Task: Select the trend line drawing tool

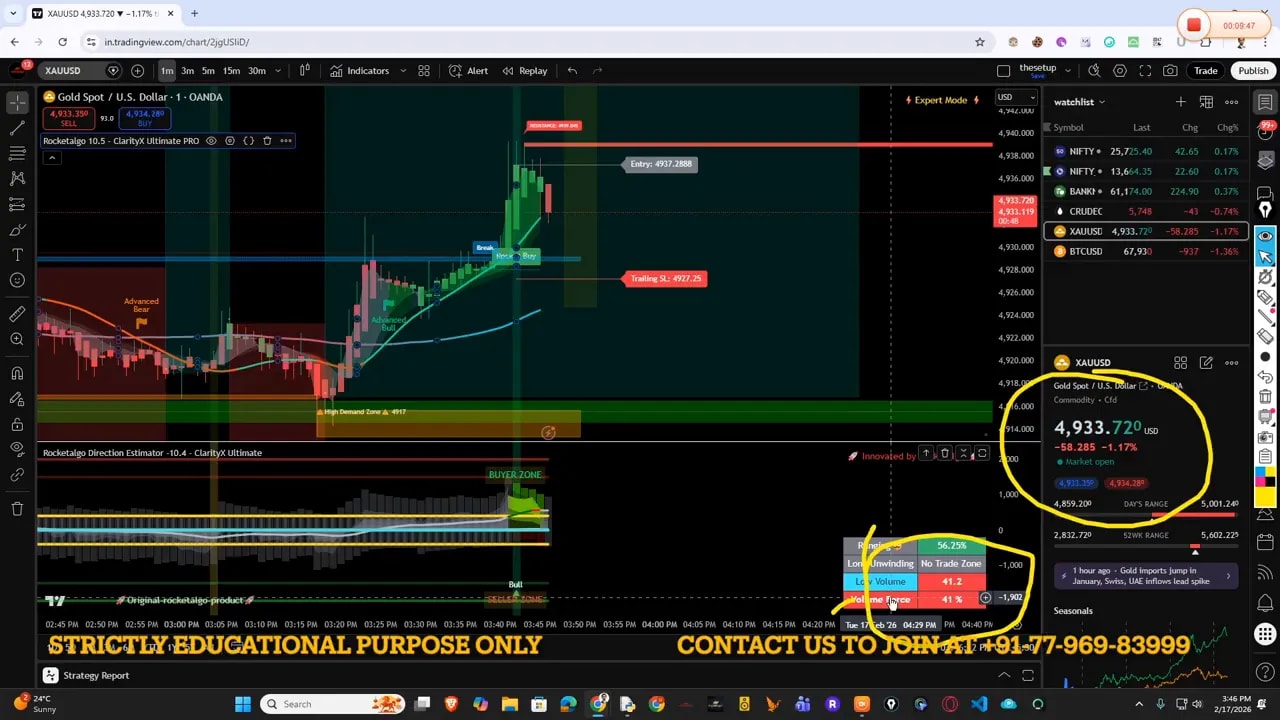Action: [17, 128]
